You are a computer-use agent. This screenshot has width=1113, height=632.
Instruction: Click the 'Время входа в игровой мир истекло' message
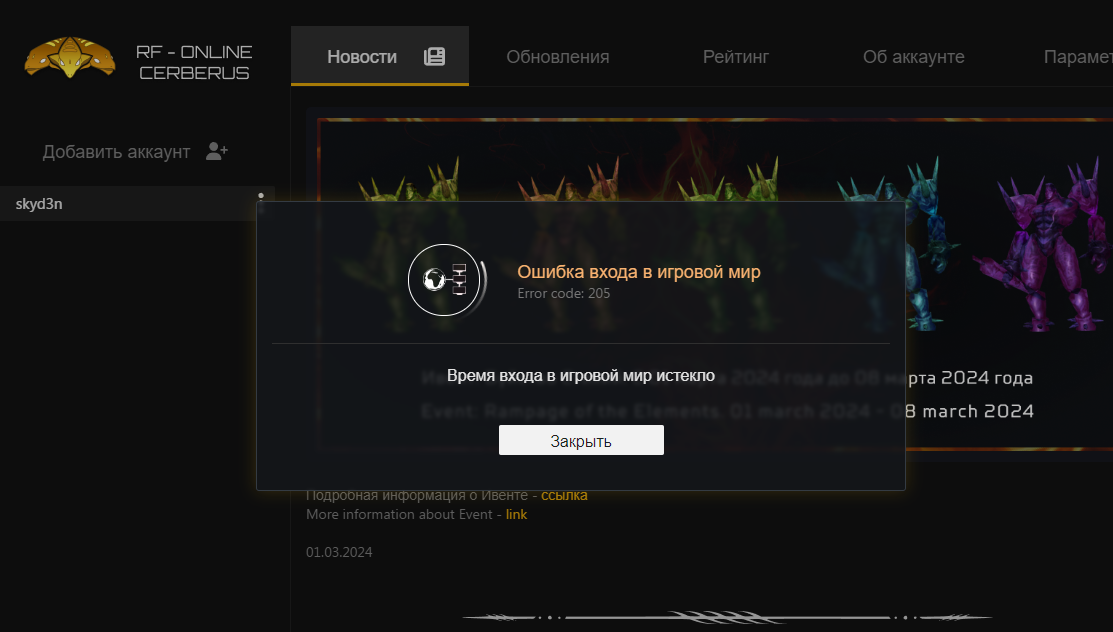pos(581,376)
